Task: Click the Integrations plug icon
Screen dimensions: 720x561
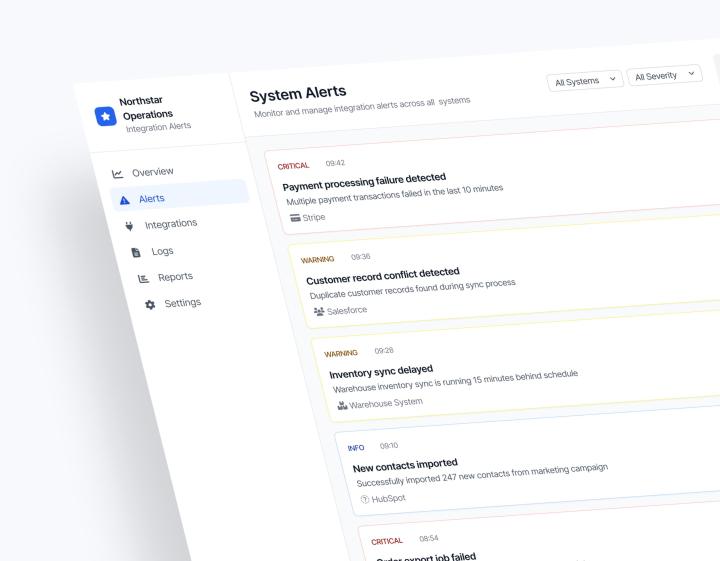Action: [x=129, y=226]
